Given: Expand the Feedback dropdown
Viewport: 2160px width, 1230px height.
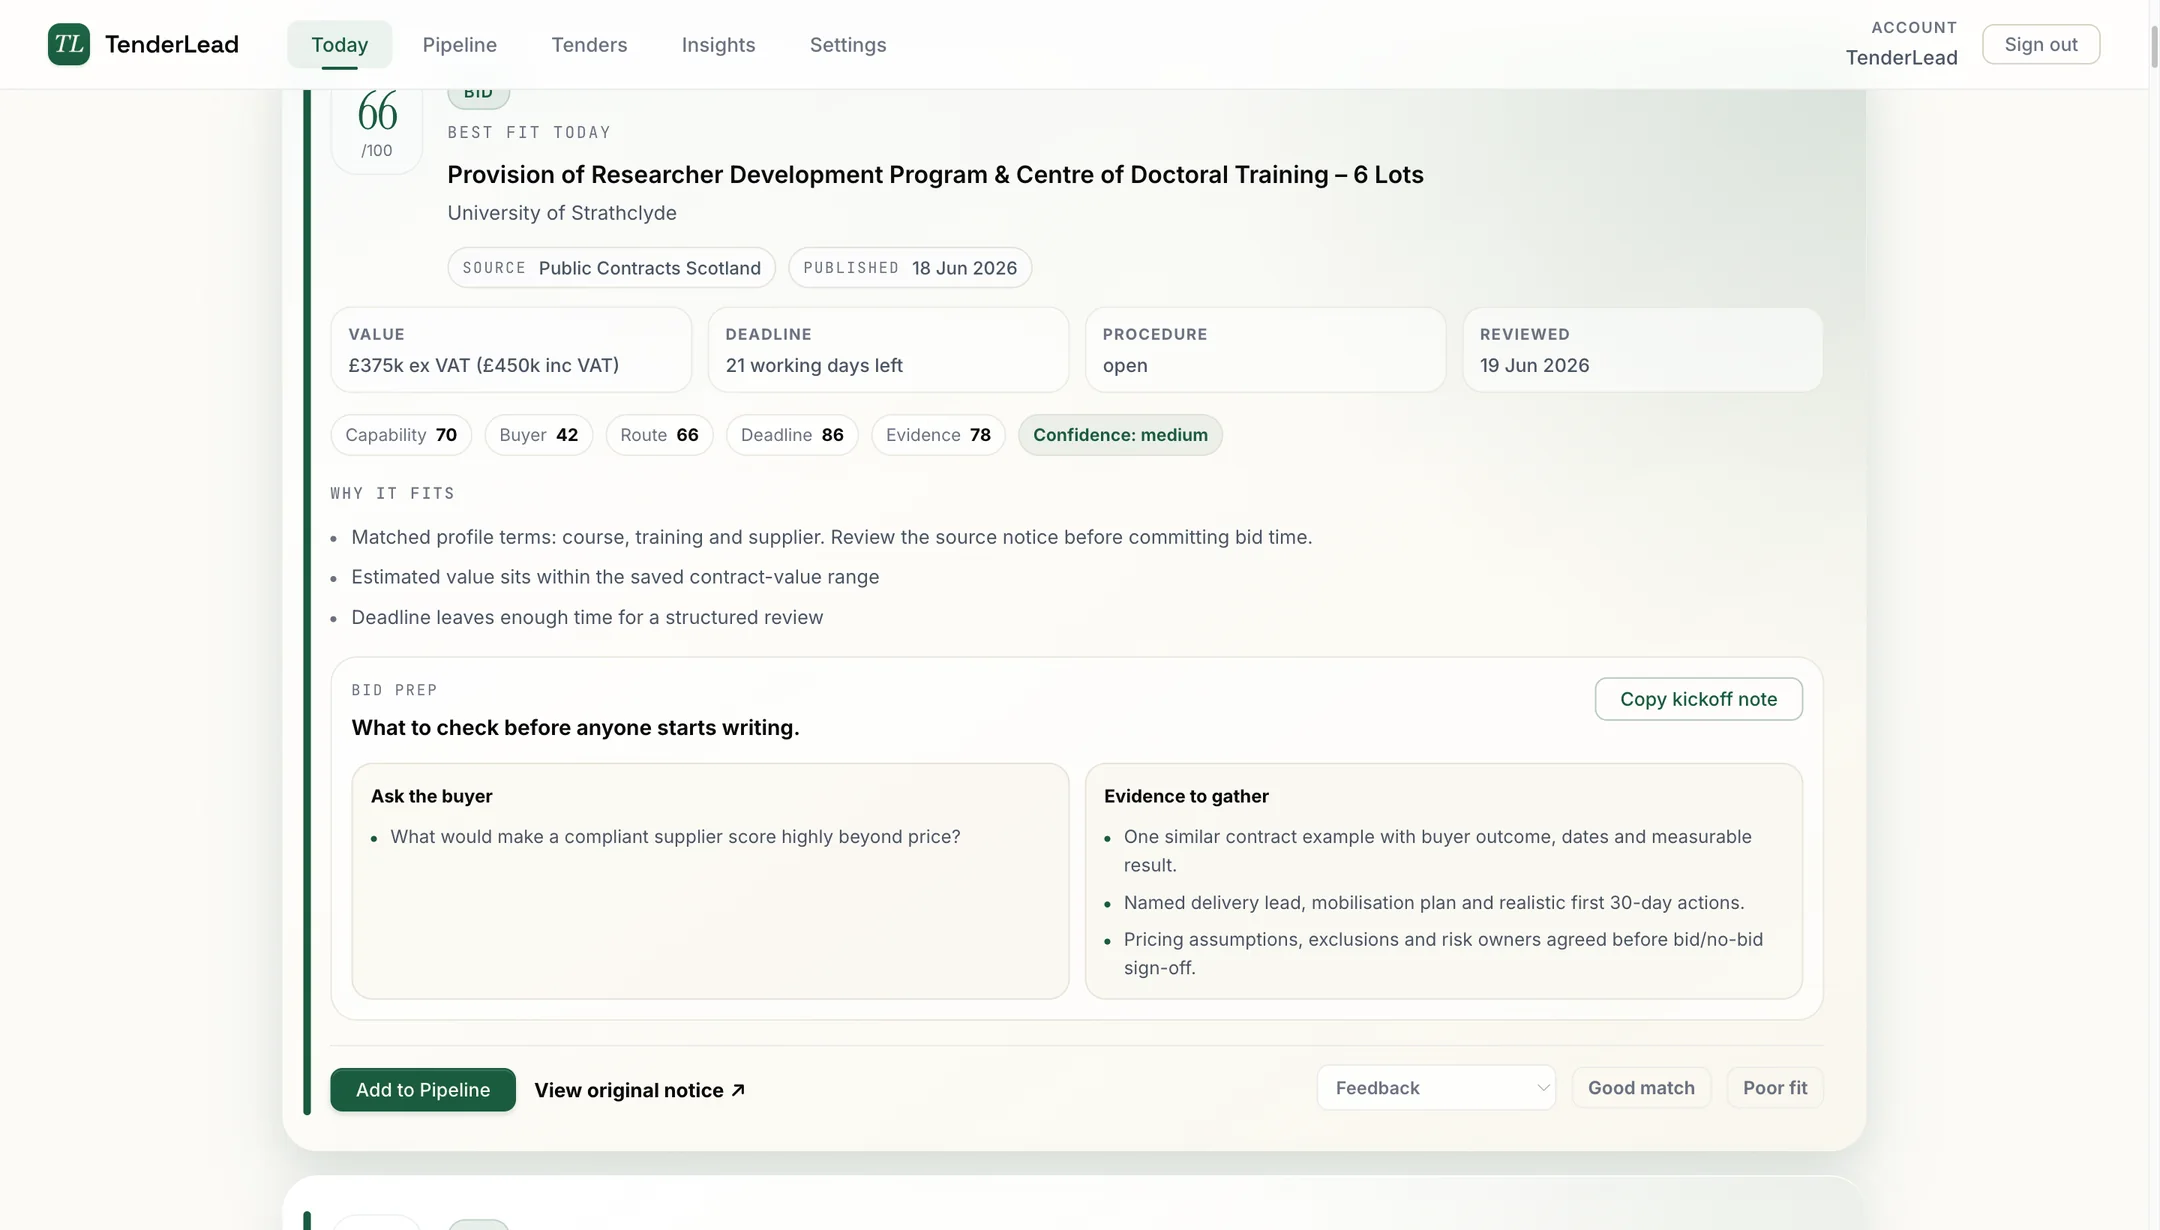Looking at the screenshot, I should (1436, 1088).
